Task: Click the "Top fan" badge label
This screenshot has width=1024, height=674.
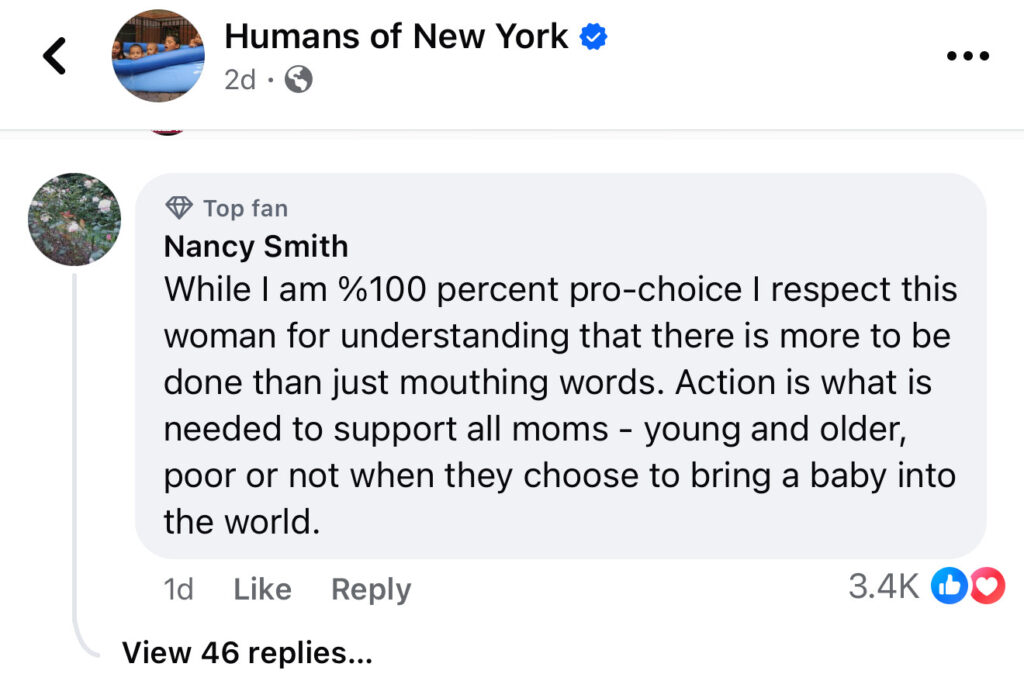Action: pos(245,208)
